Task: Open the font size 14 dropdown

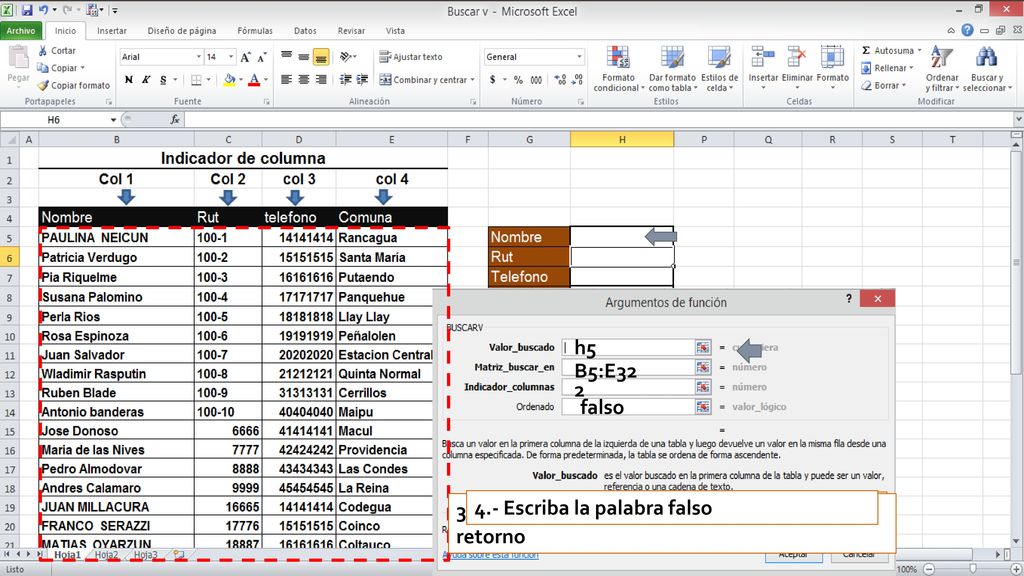Action: (x=231, y=57)
